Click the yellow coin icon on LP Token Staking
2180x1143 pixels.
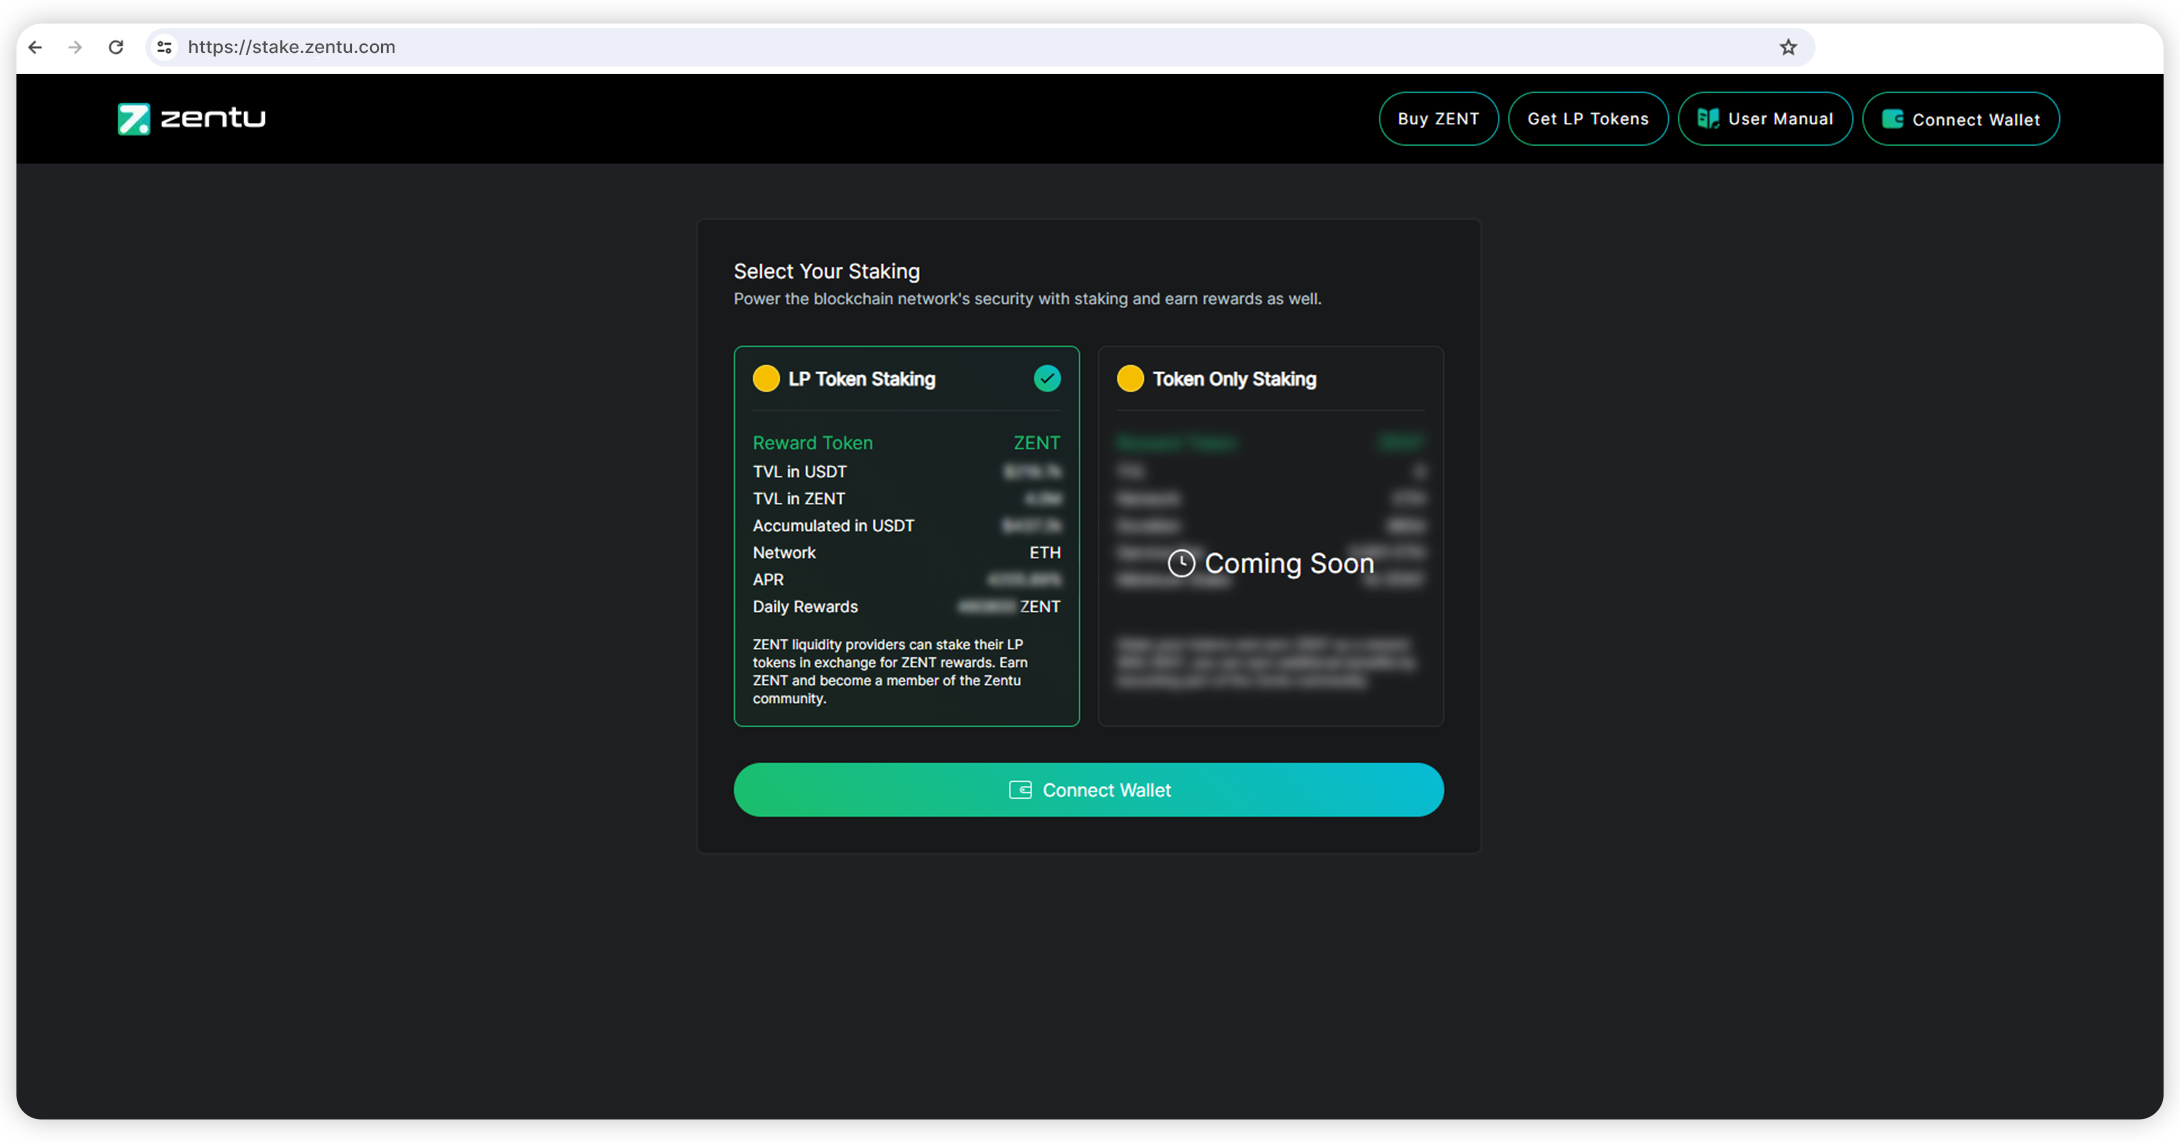click(x=766, y=379)
